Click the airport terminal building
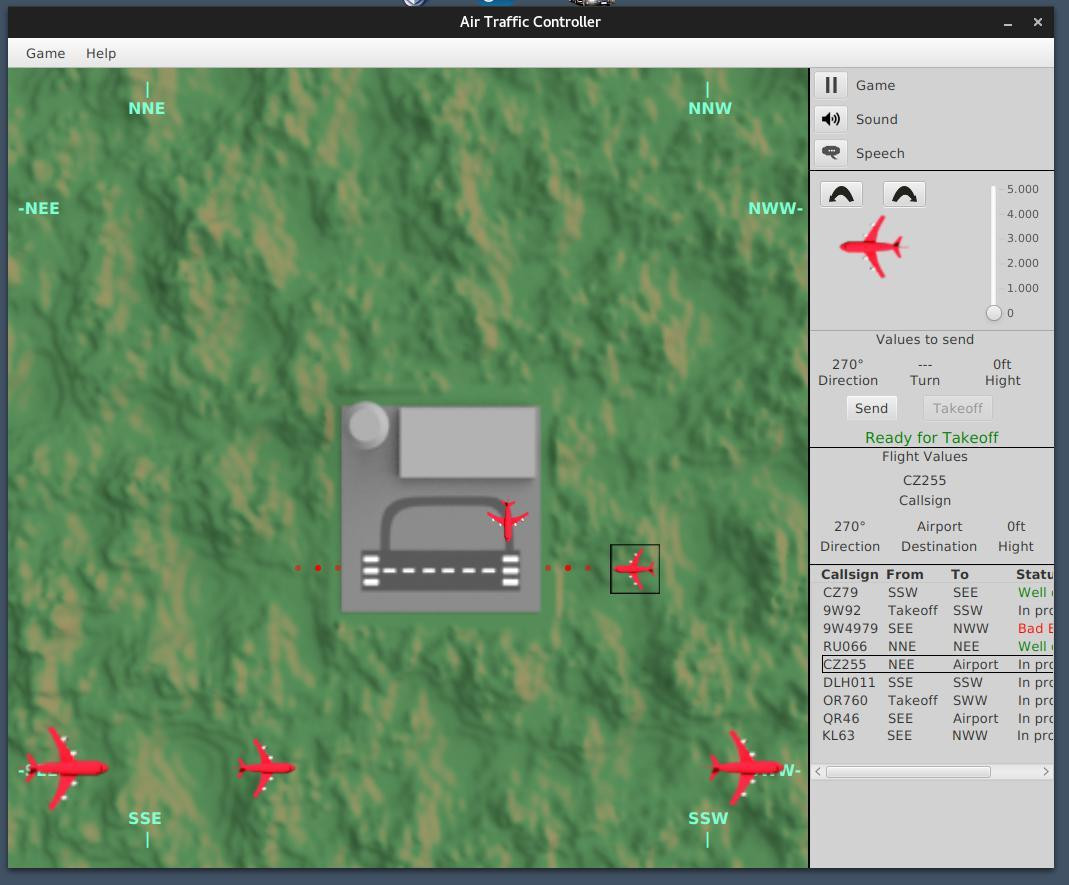The height and width of the screenshot is (885, 1069). [468, 442]
